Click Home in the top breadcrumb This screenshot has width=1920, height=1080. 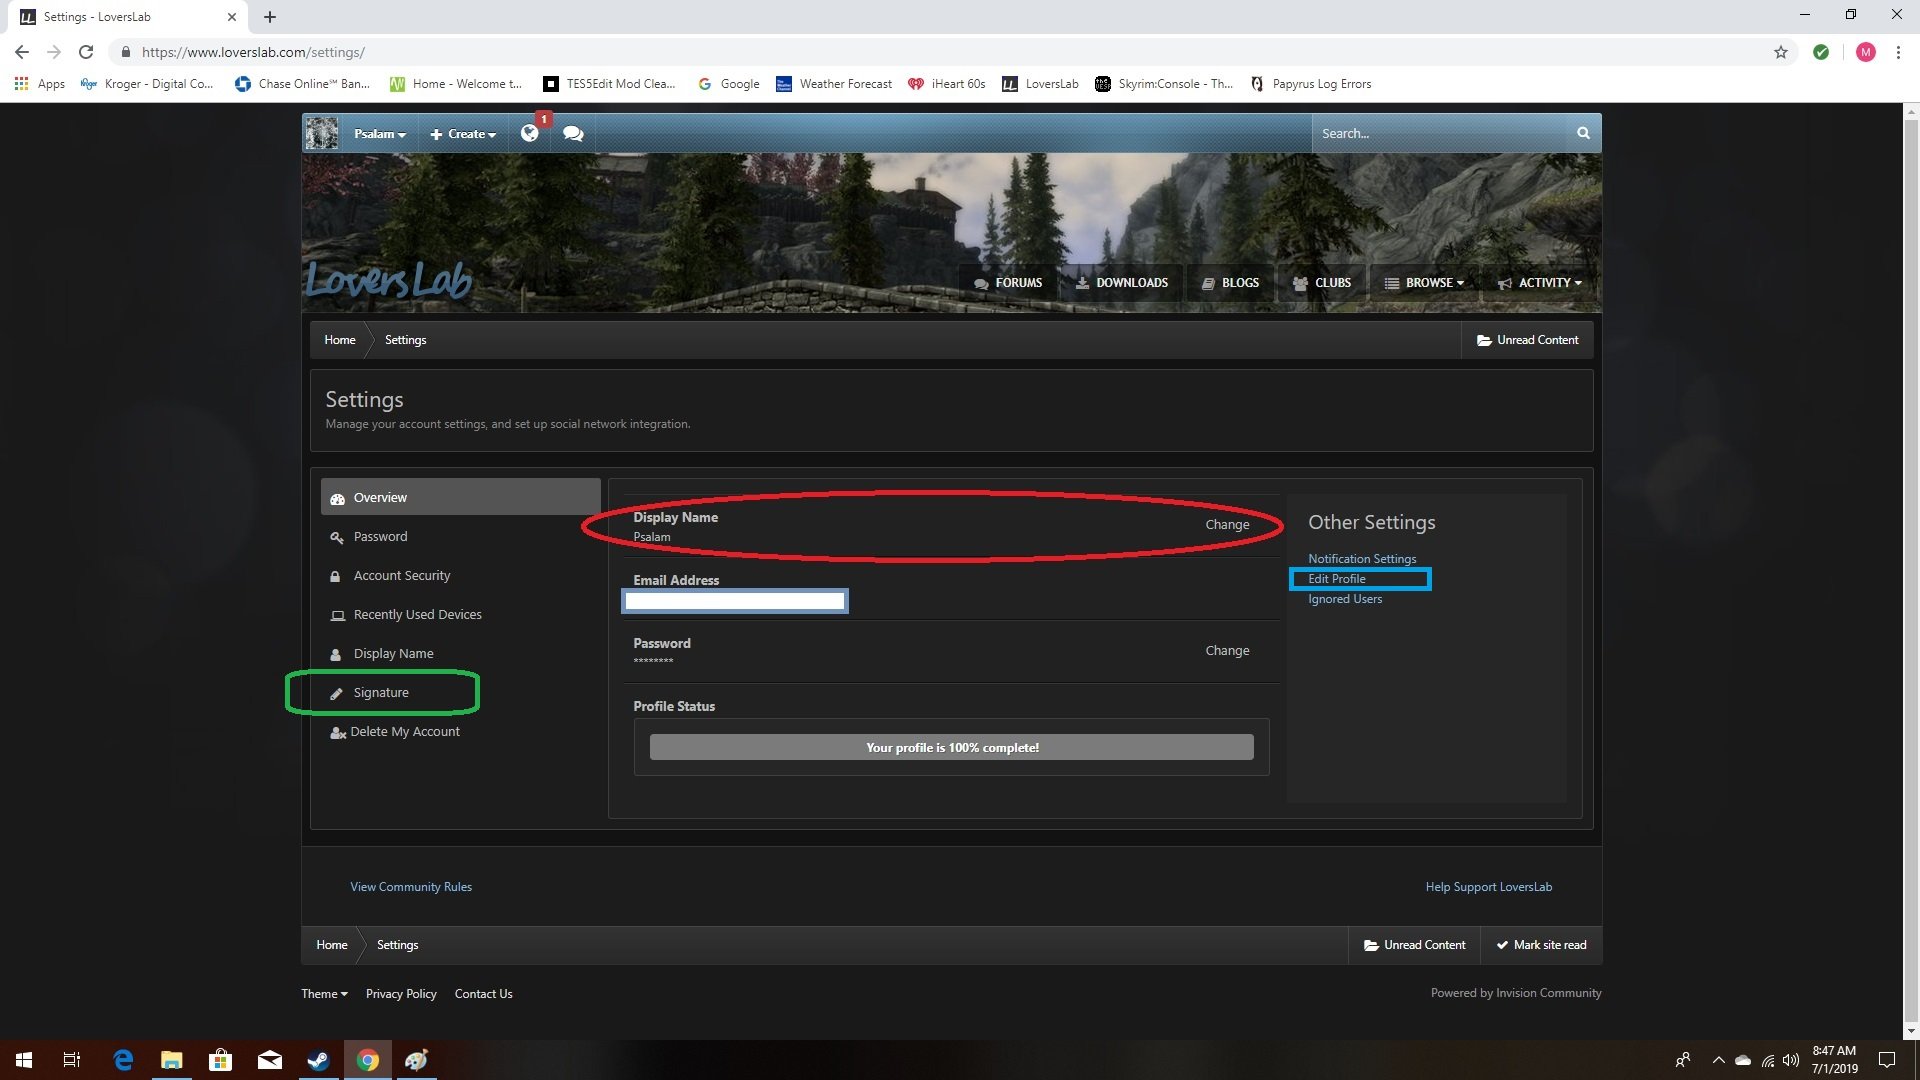[340, 340]
